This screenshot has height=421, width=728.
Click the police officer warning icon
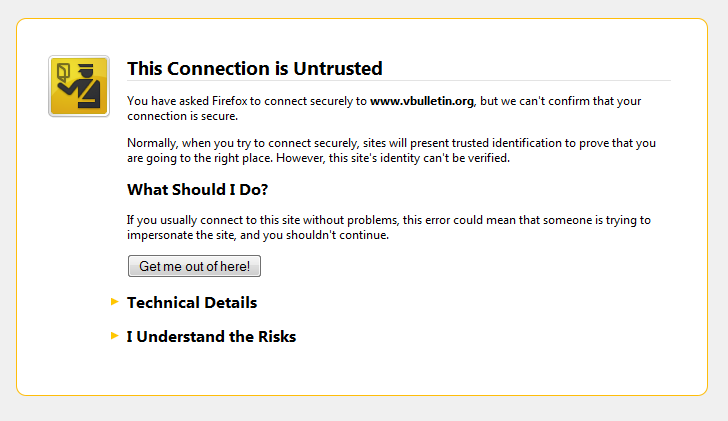click(78, 86)
